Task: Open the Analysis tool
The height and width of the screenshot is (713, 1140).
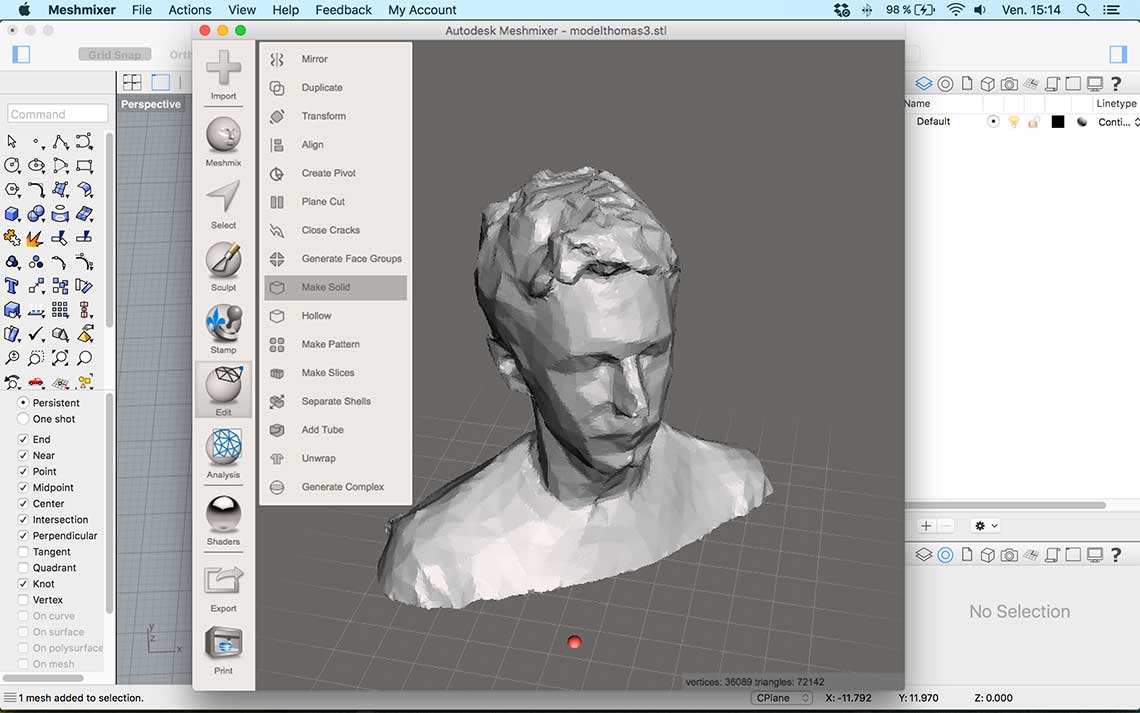Action: (x=223, y=454)
